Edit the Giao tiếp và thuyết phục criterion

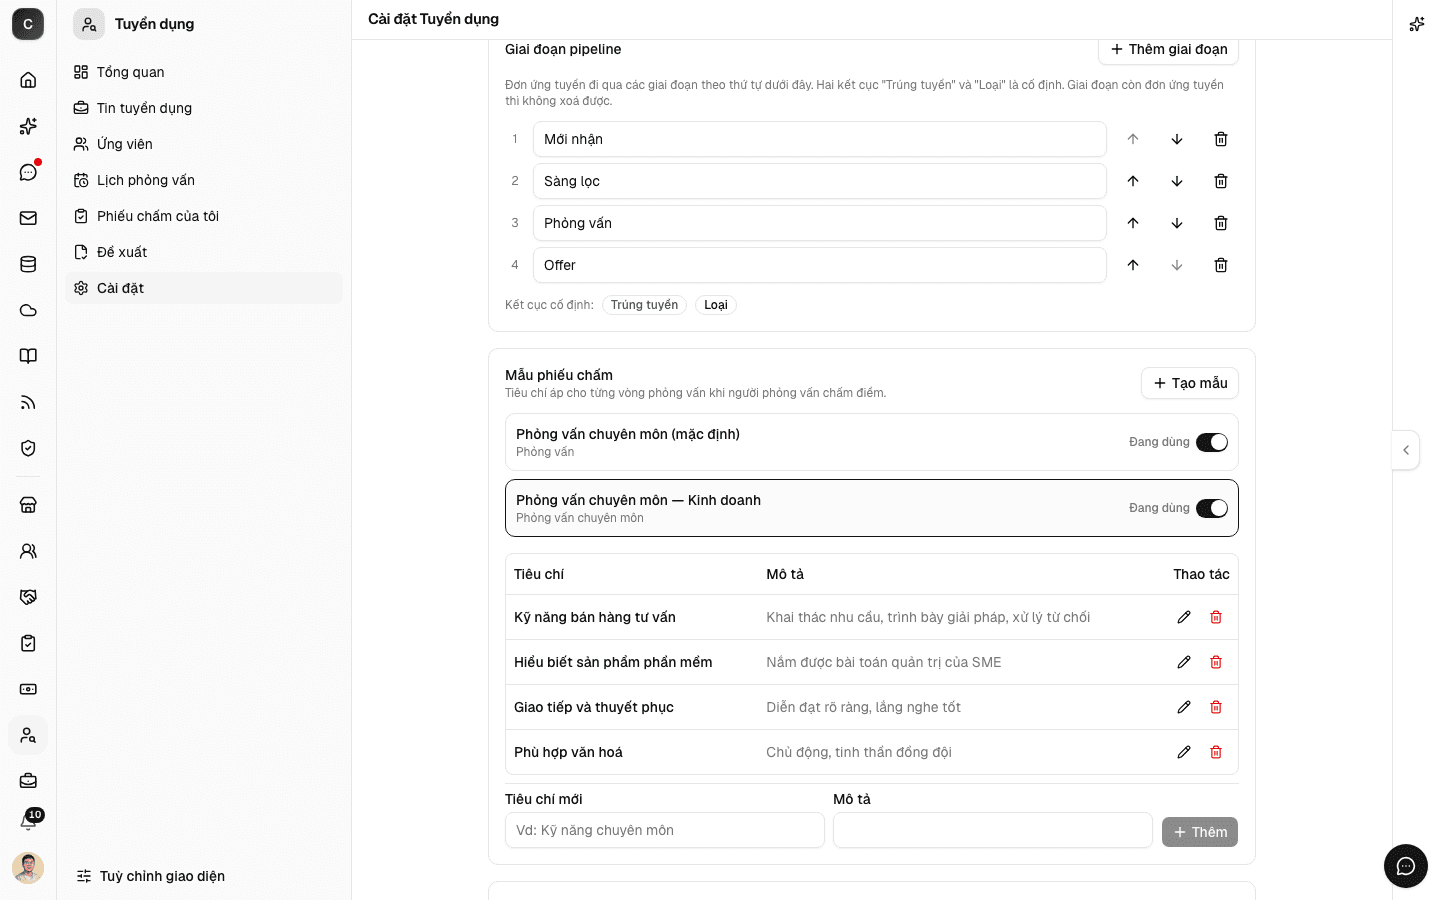(x=1184, y=707)
